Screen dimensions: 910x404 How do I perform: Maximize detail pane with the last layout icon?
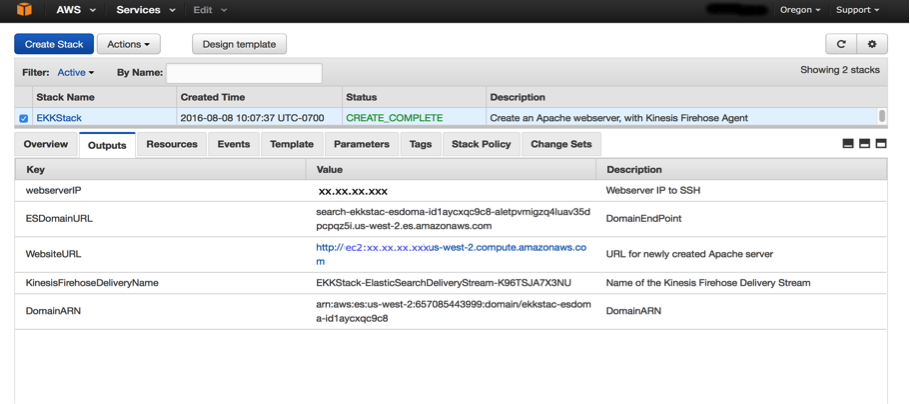[x=881, y=144]
